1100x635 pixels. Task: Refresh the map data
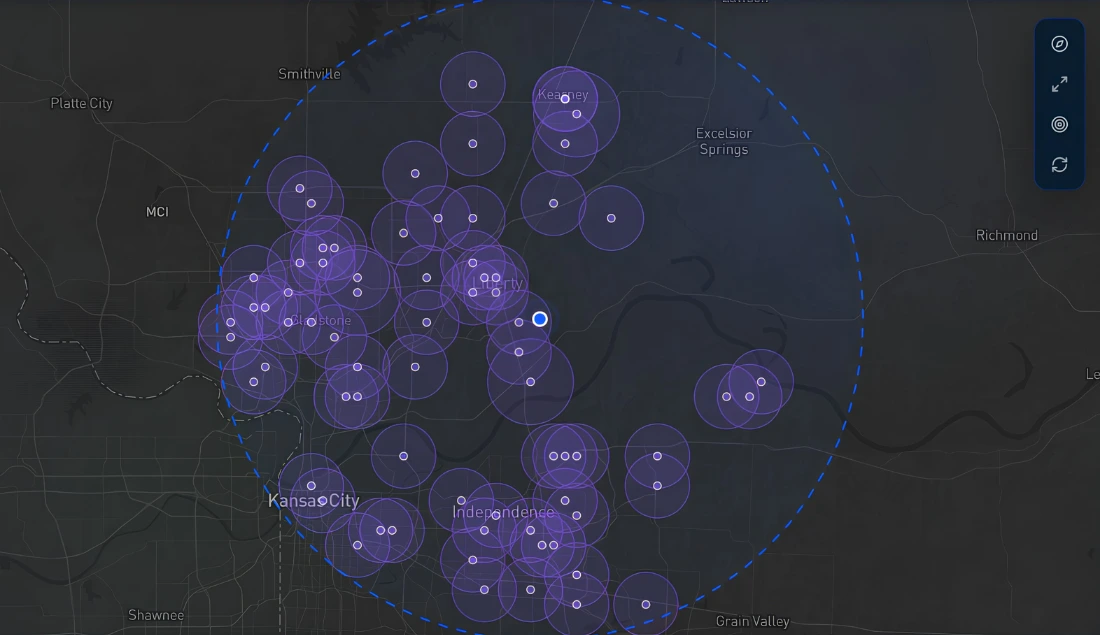click(1059, 164)
